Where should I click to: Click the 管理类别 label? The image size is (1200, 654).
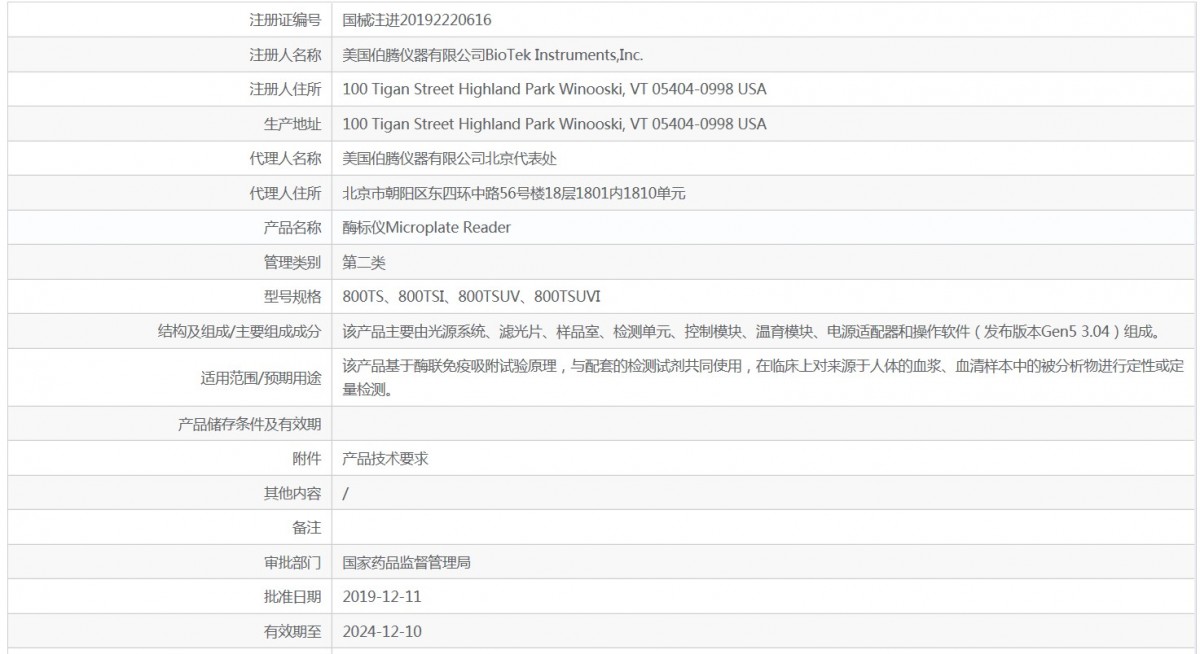(292, 262)
